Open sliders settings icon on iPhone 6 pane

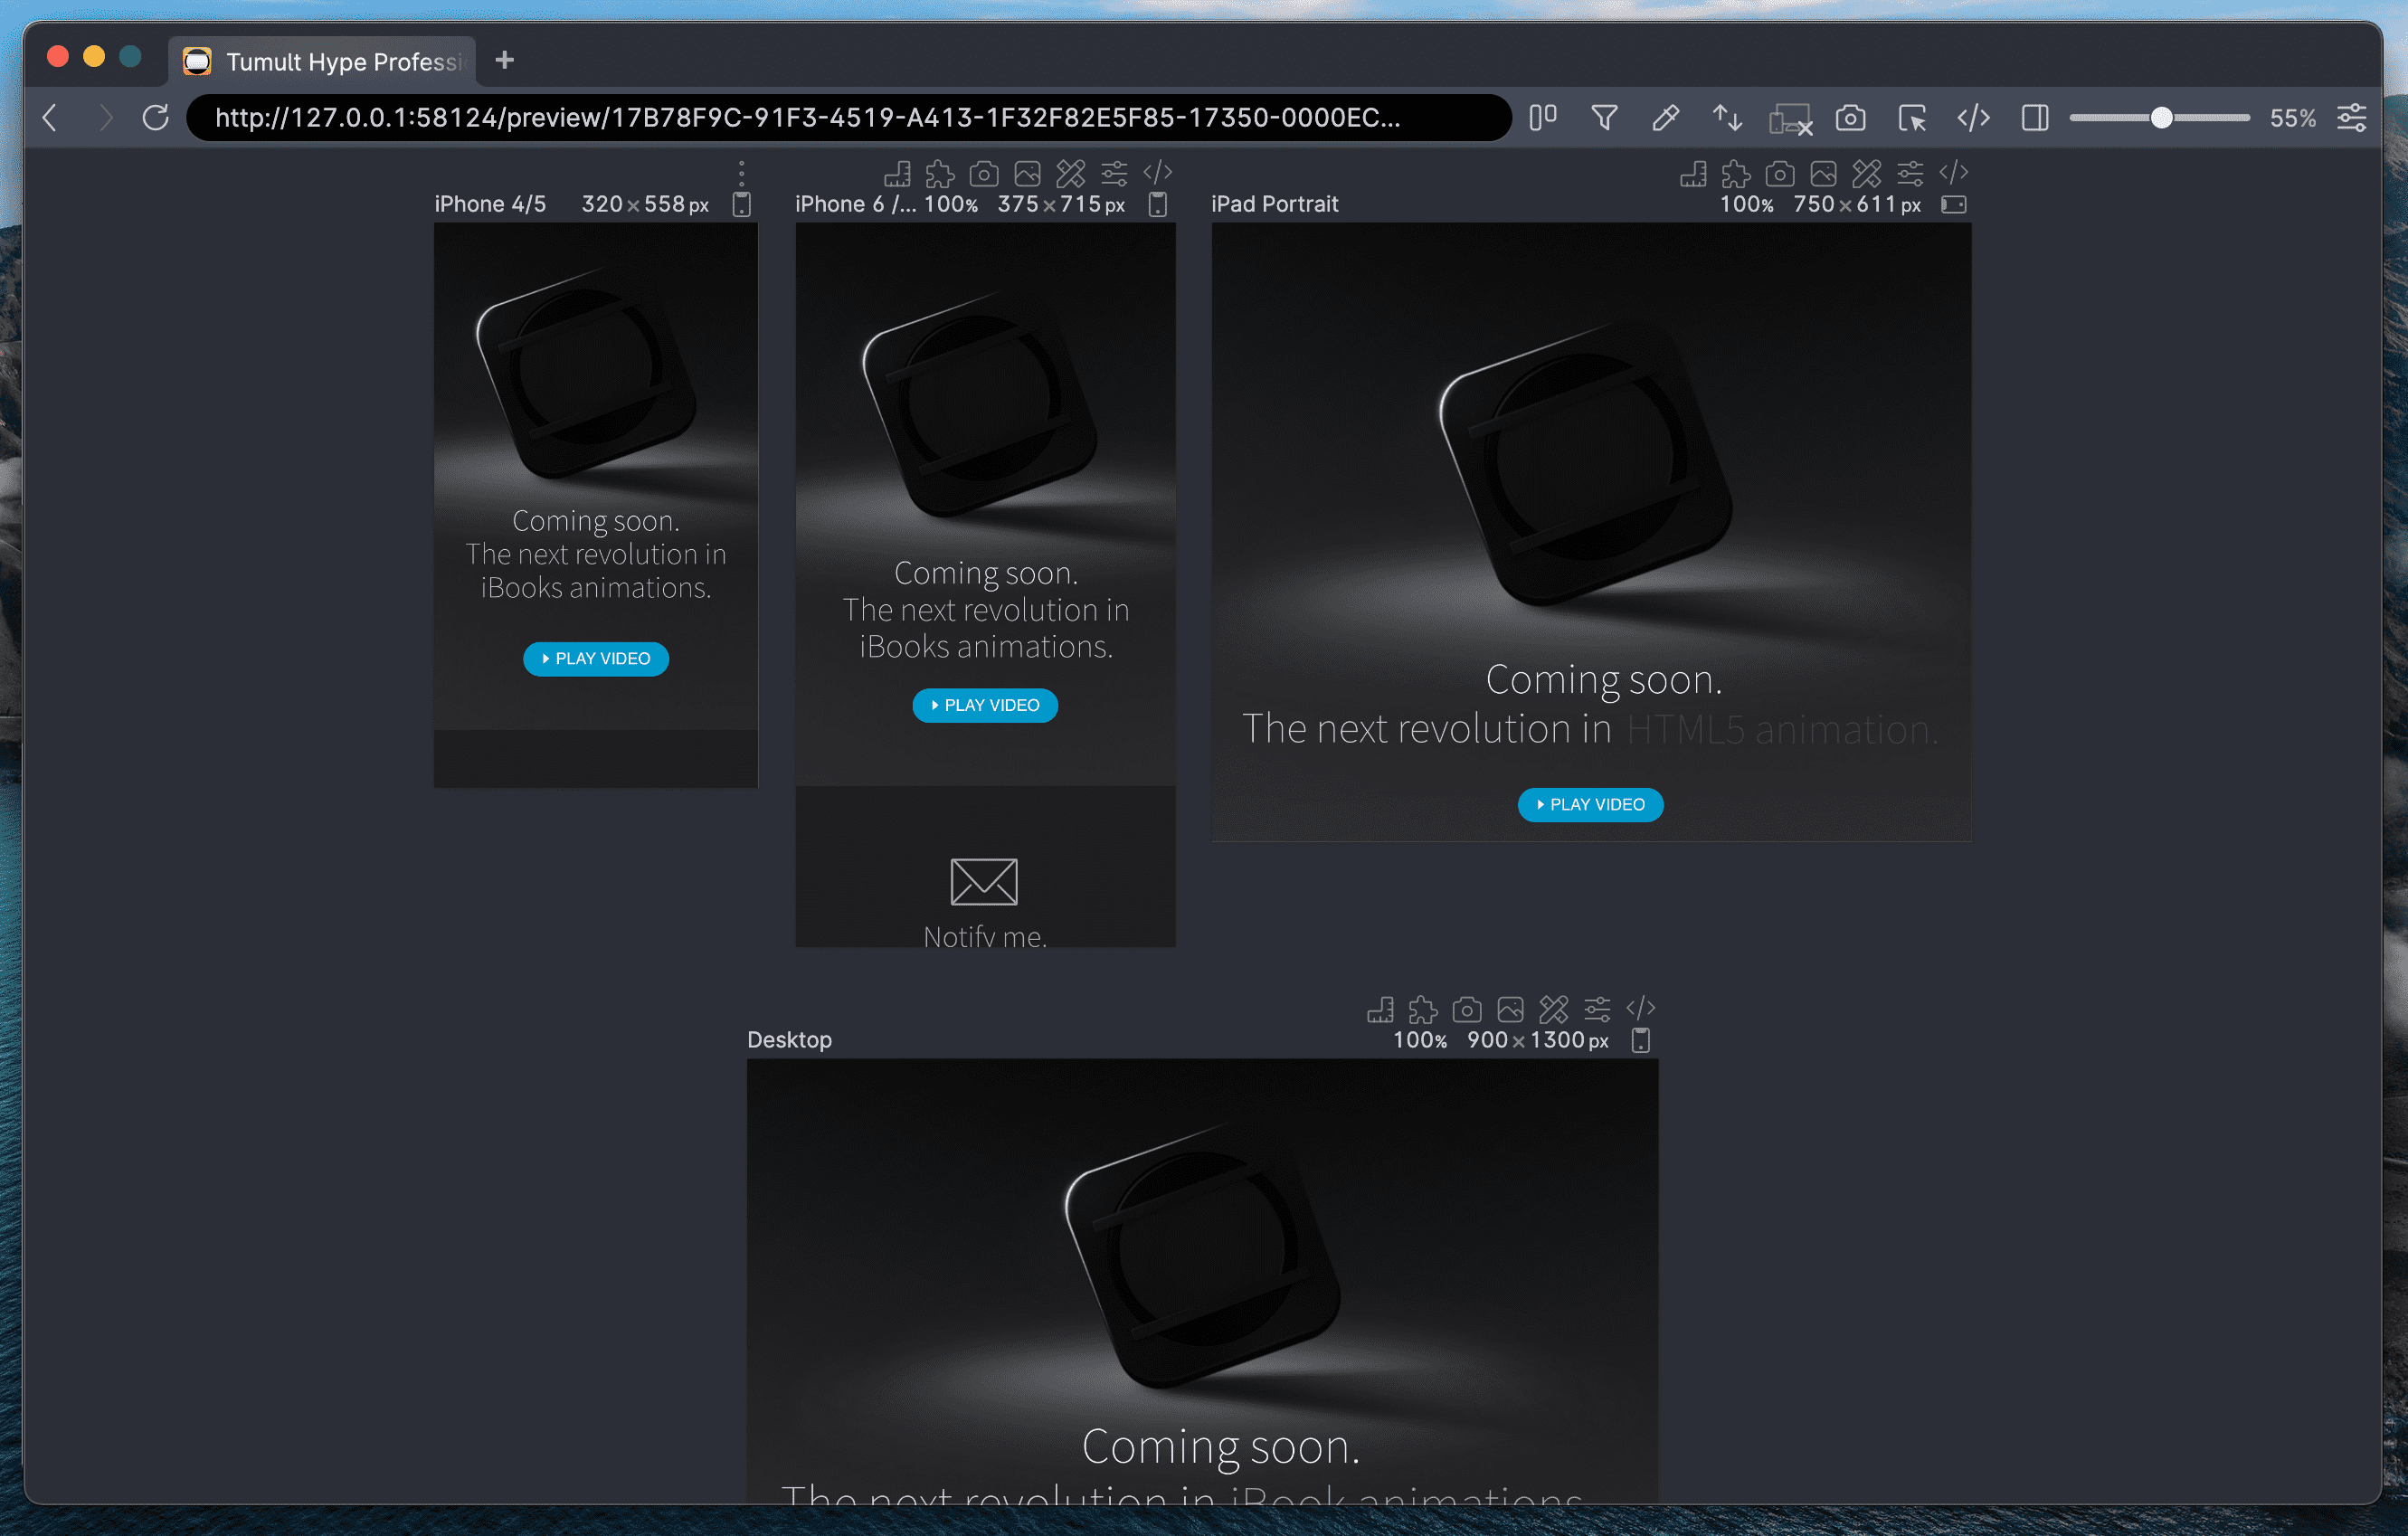coord(1113,174)
